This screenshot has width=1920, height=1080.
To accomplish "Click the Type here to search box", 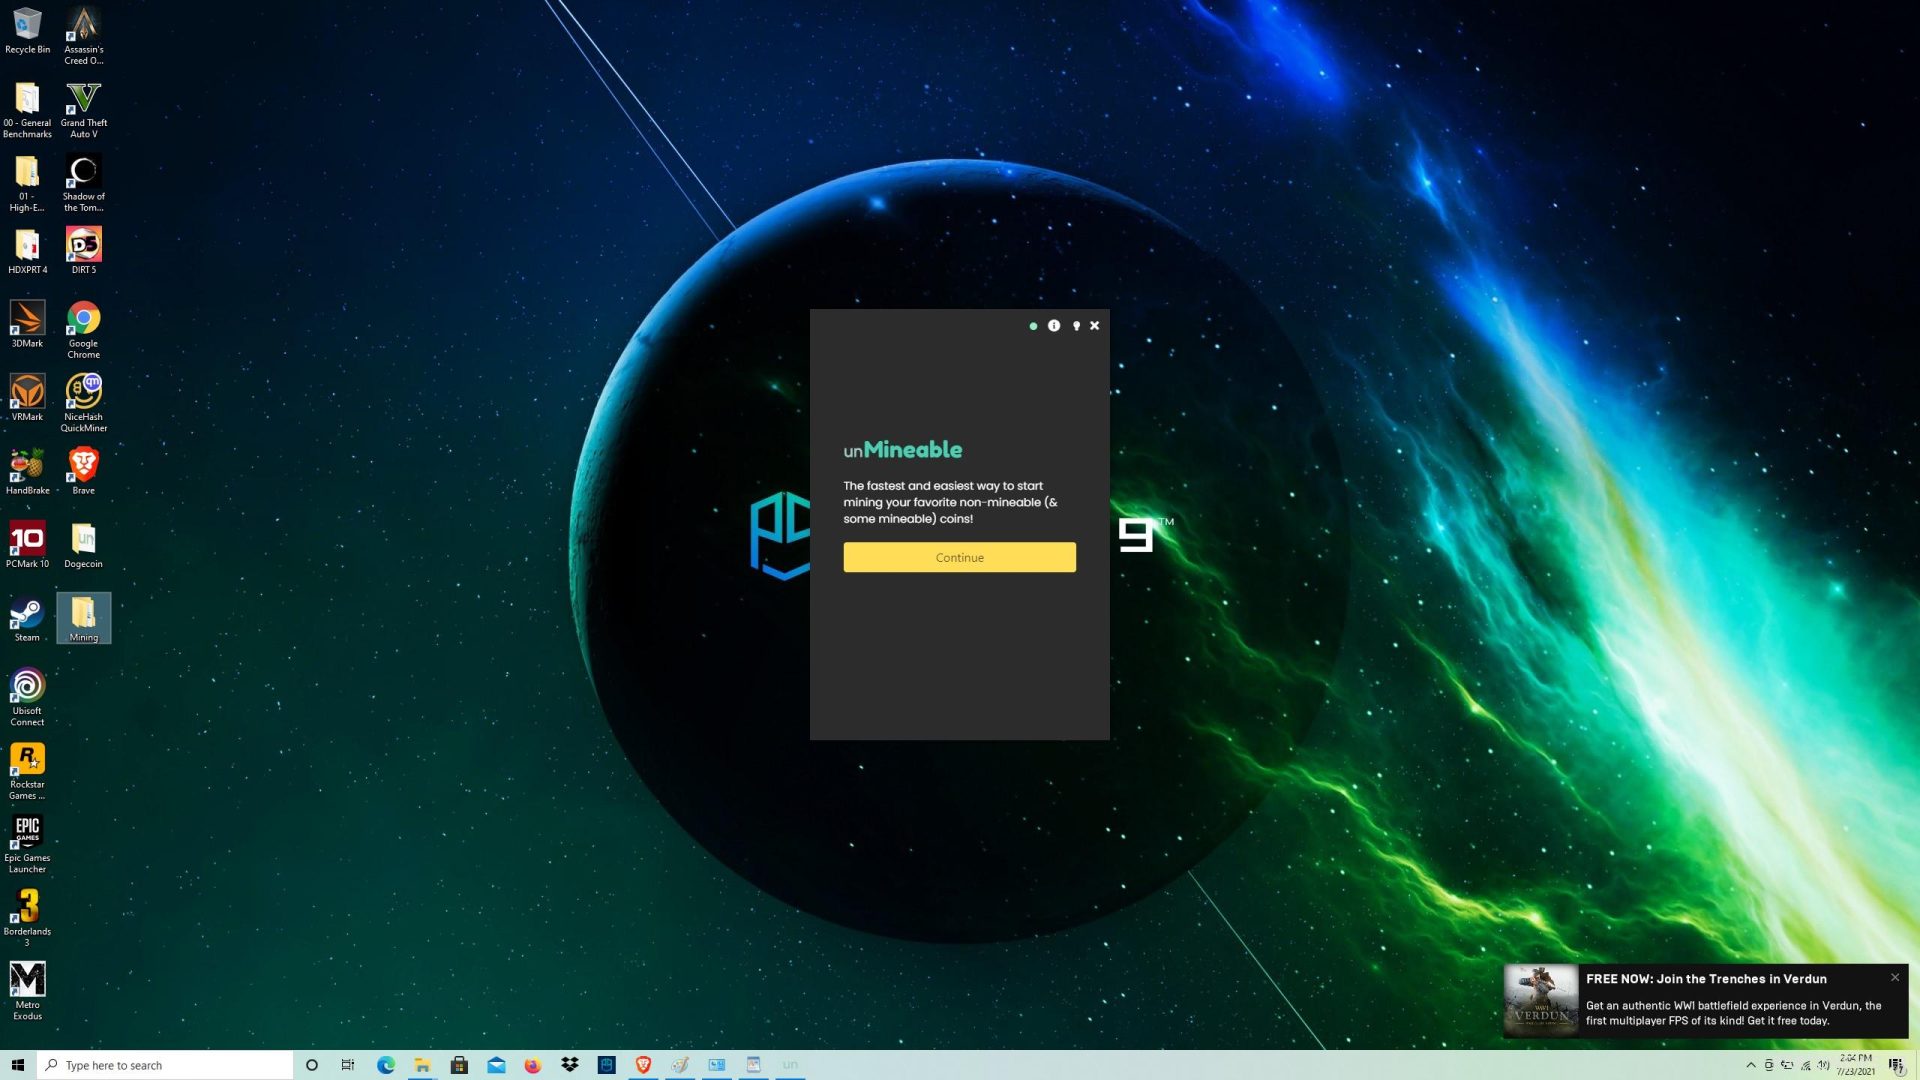I will (165, 1065).
